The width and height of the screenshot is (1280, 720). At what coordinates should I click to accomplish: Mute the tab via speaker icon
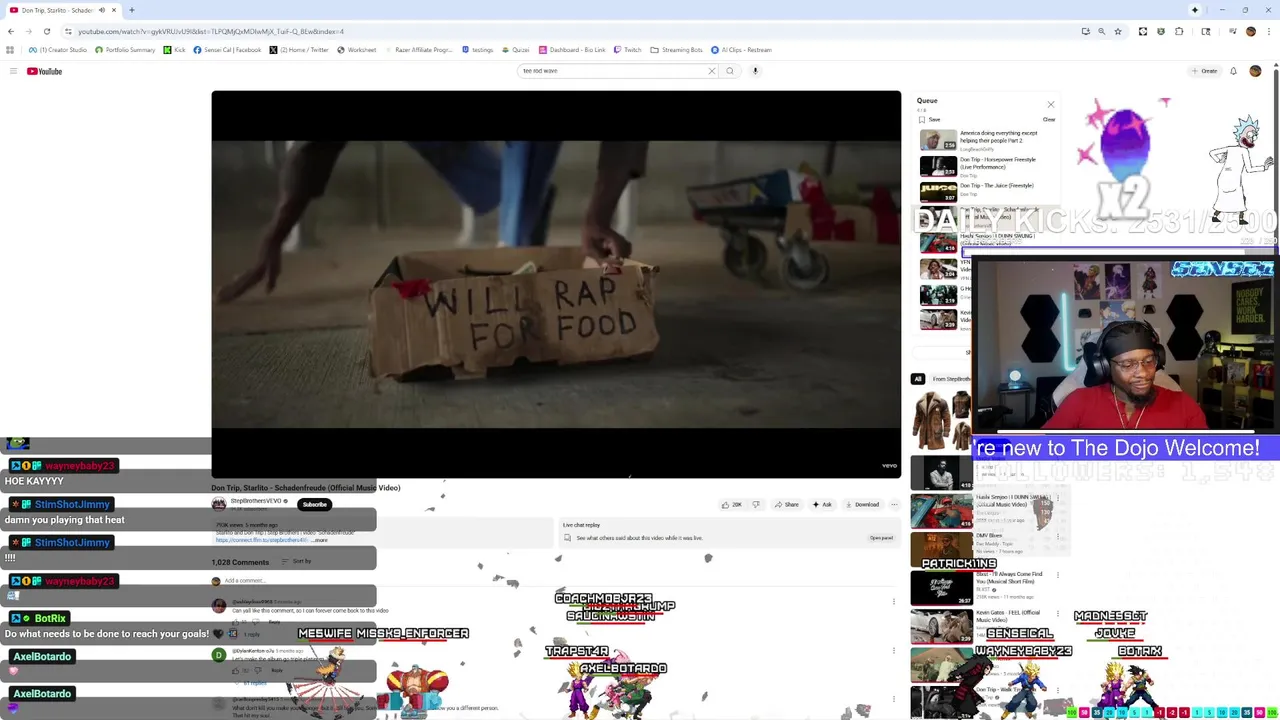pyautogui.click(x=102, y=10)
